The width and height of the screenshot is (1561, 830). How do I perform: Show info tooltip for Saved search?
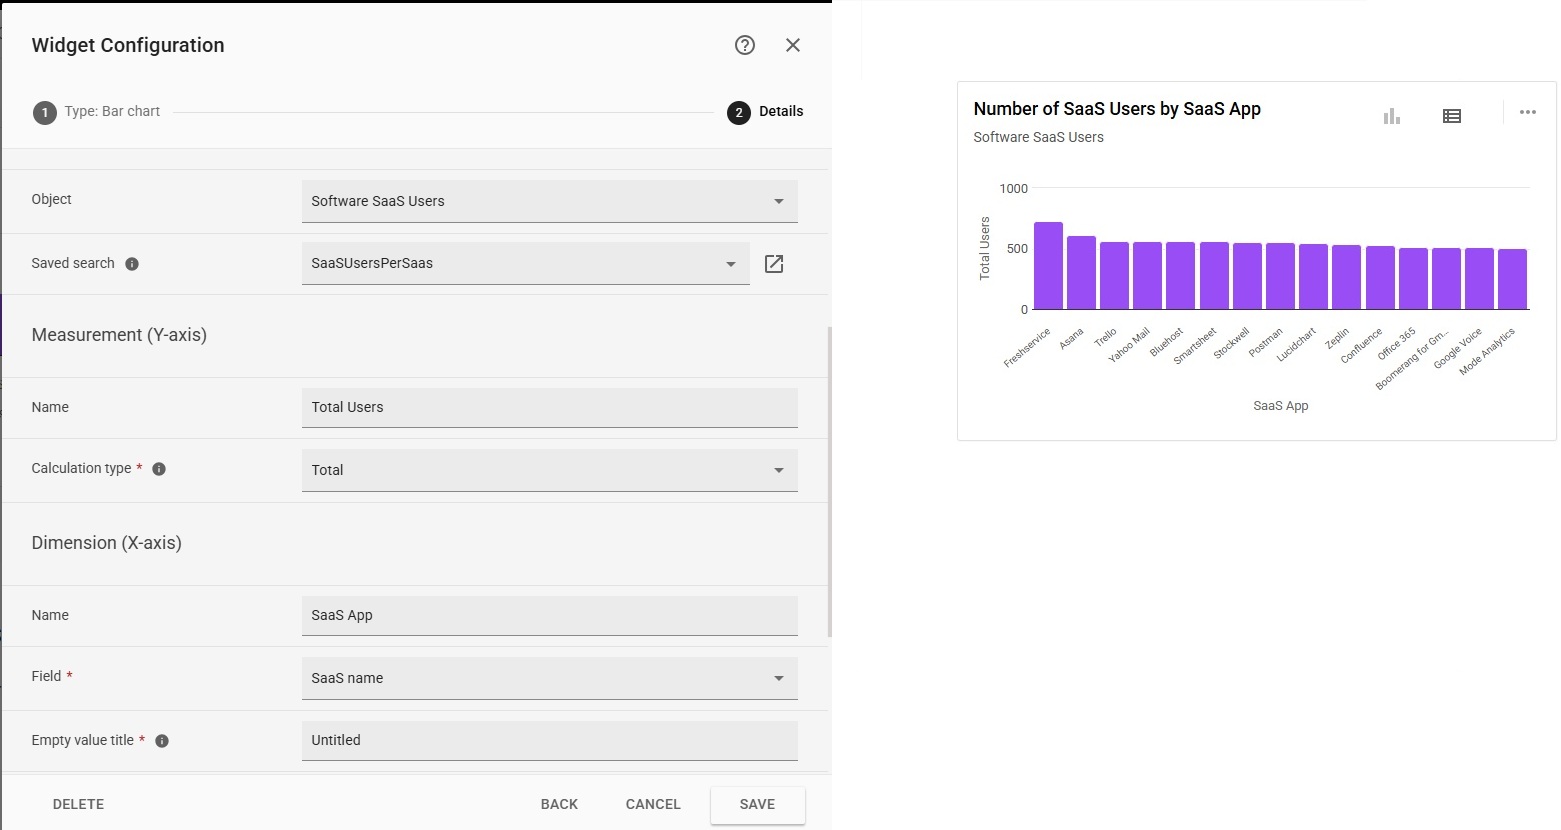(x=132, y=264)
